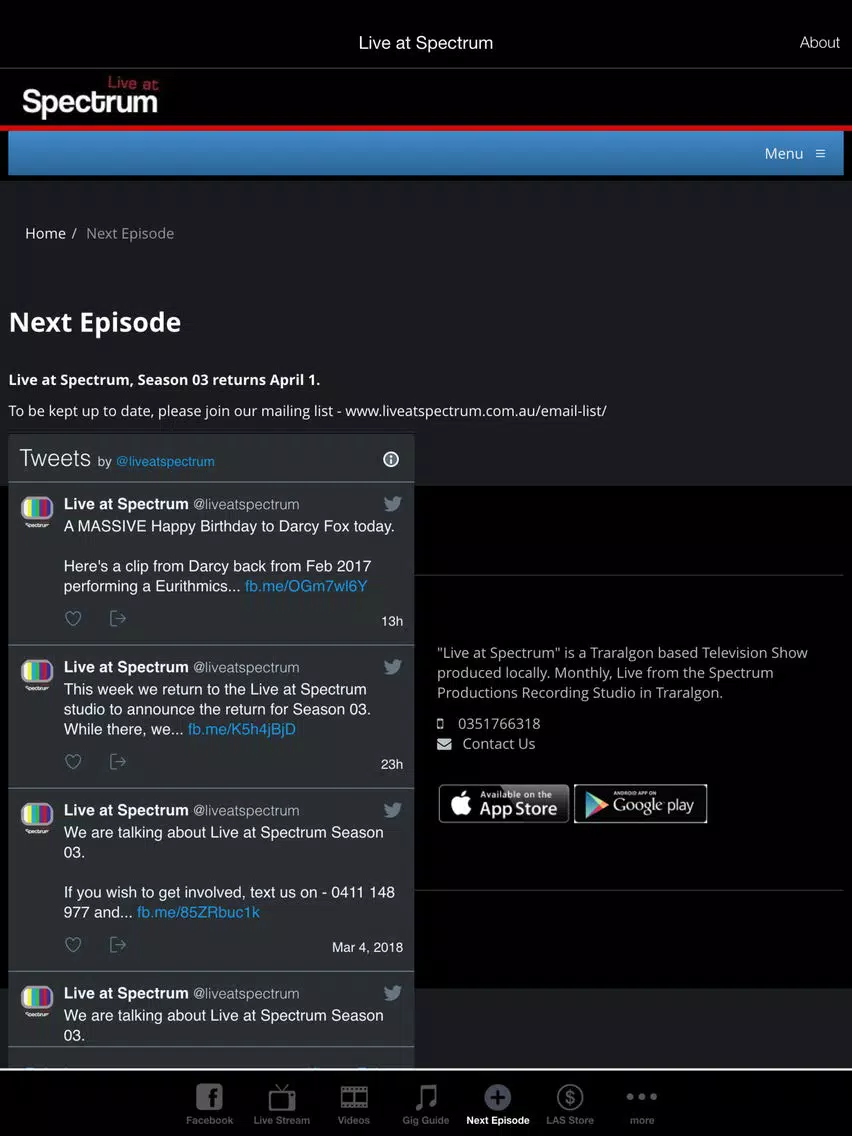Image resolution: width=852 pixels, height=1136 pixels.
Task: Open the Facebook tab in bottom bar
Action: coord(209,1104)
